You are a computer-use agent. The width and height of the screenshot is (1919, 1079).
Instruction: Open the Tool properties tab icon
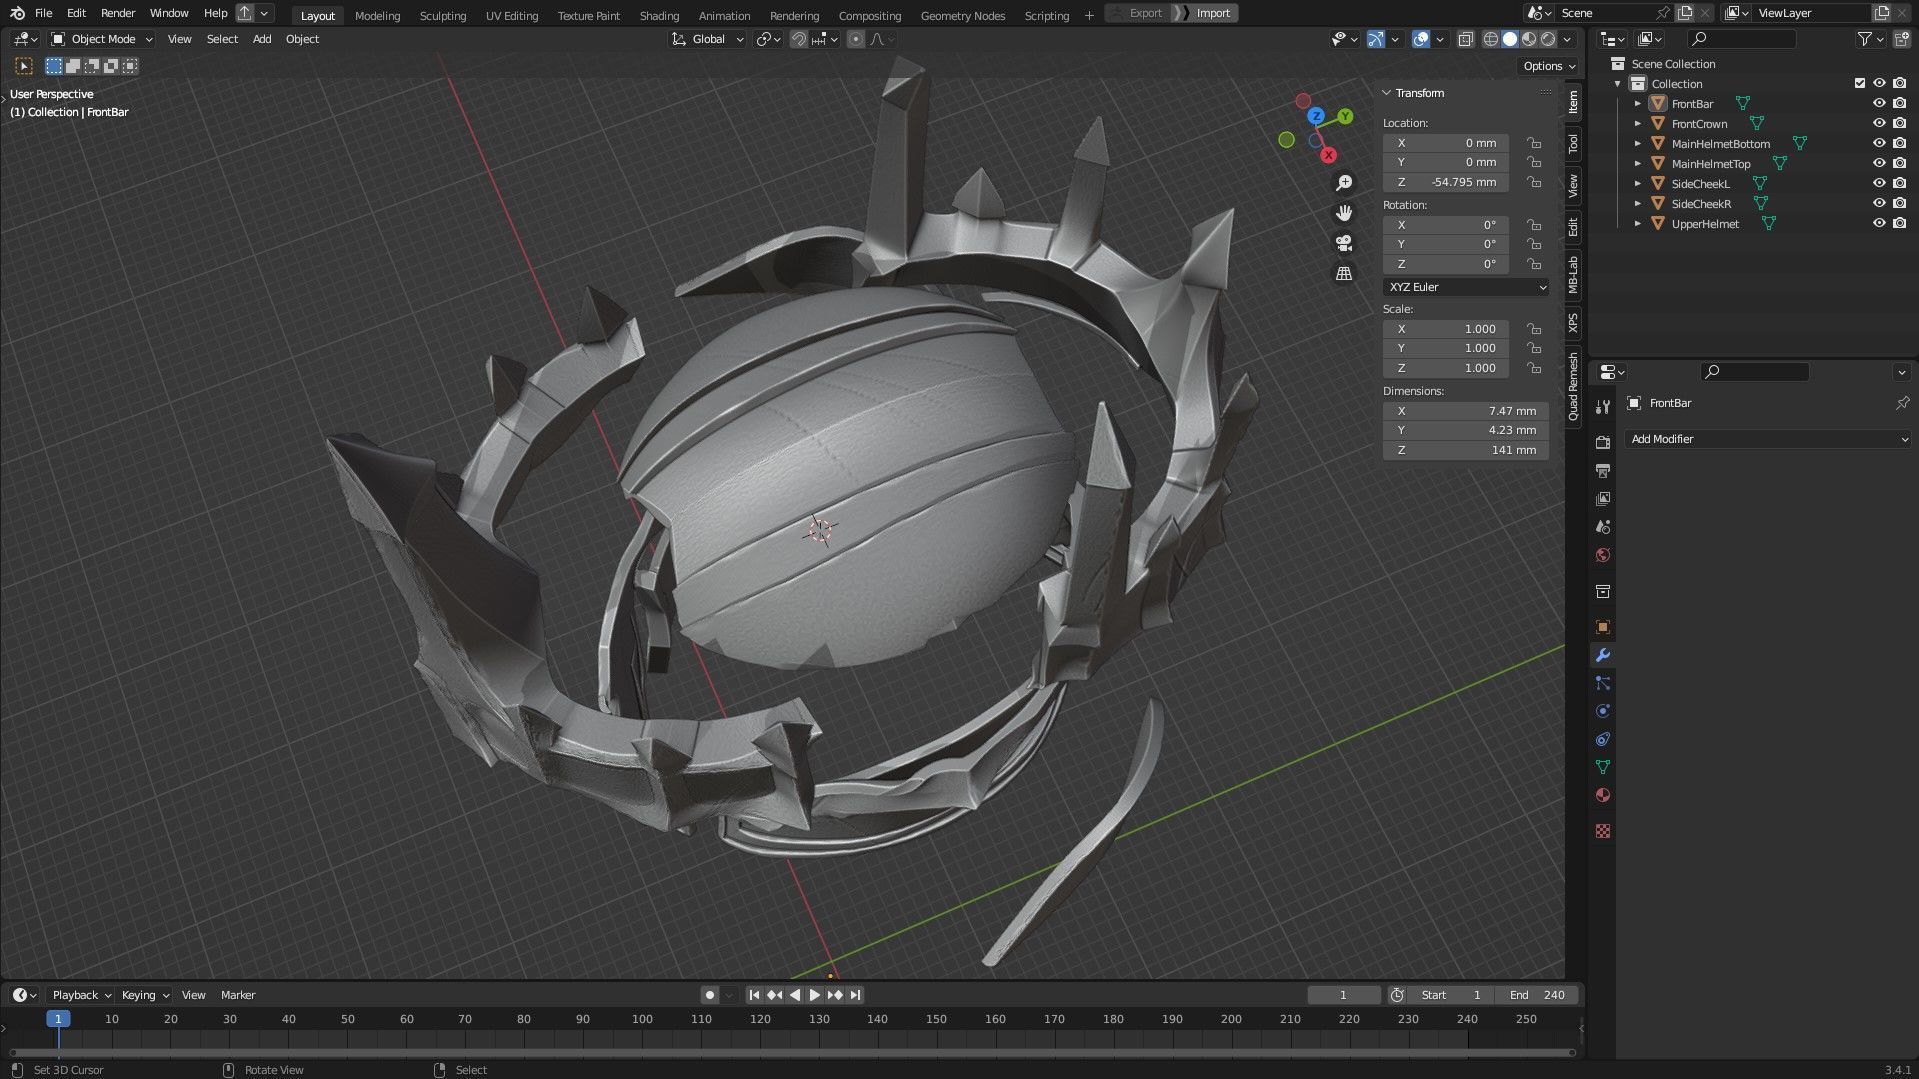1603,406
